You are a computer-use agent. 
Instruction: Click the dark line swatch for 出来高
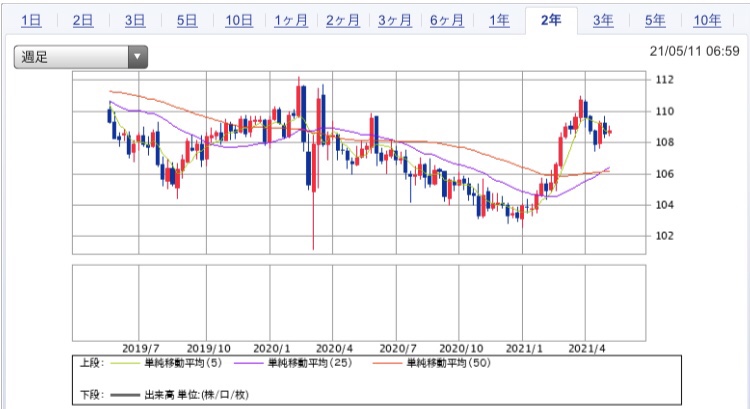(125, 395)
